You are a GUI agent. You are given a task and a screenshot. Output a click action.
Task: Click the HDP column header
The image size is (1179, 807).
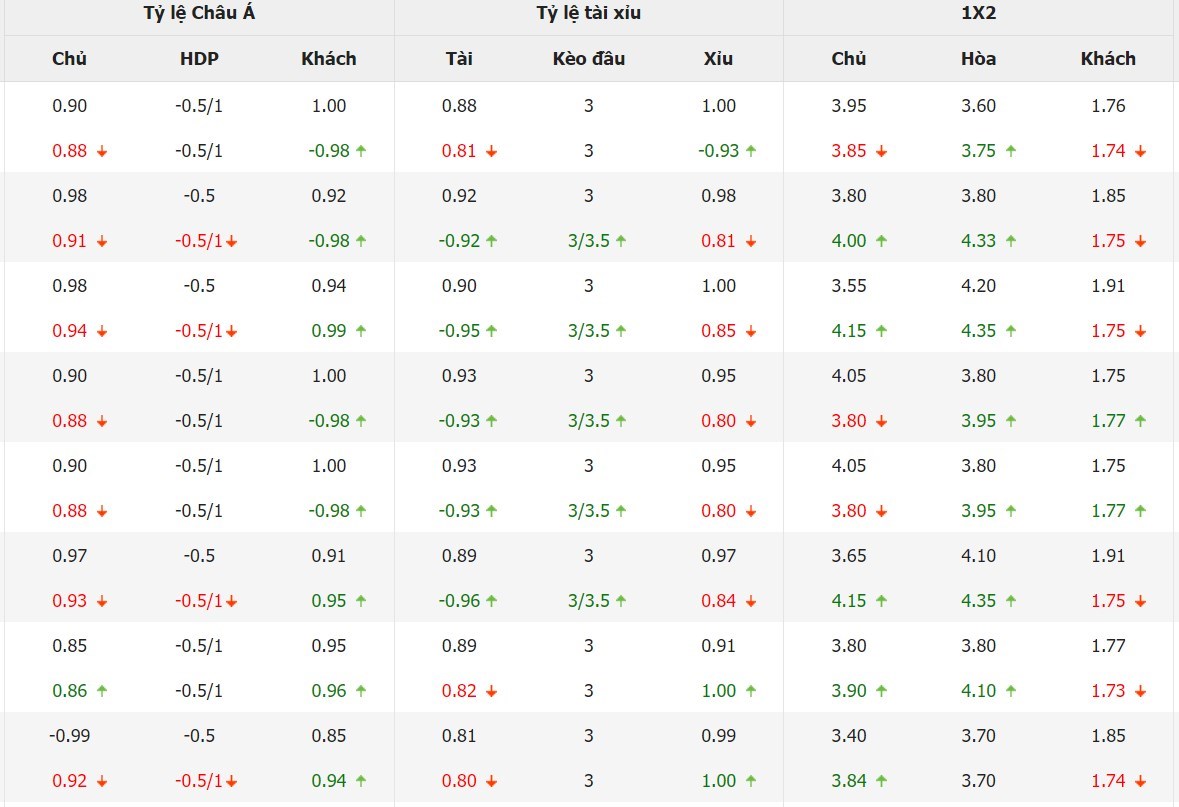[x=199, y=59]
